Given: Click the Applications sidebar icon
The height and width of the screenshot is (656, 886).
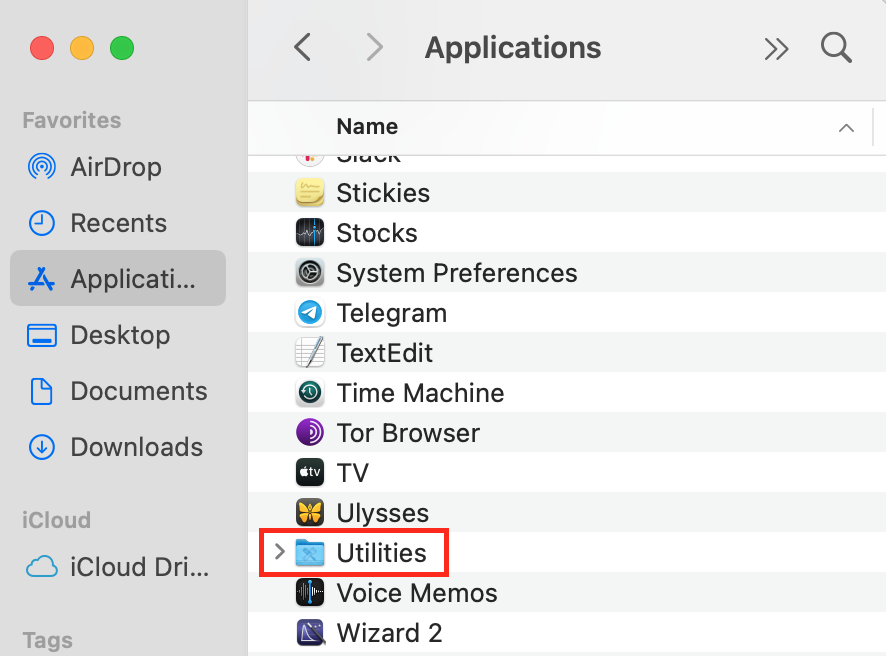Looking at the screenshot, I should point(41,279).
